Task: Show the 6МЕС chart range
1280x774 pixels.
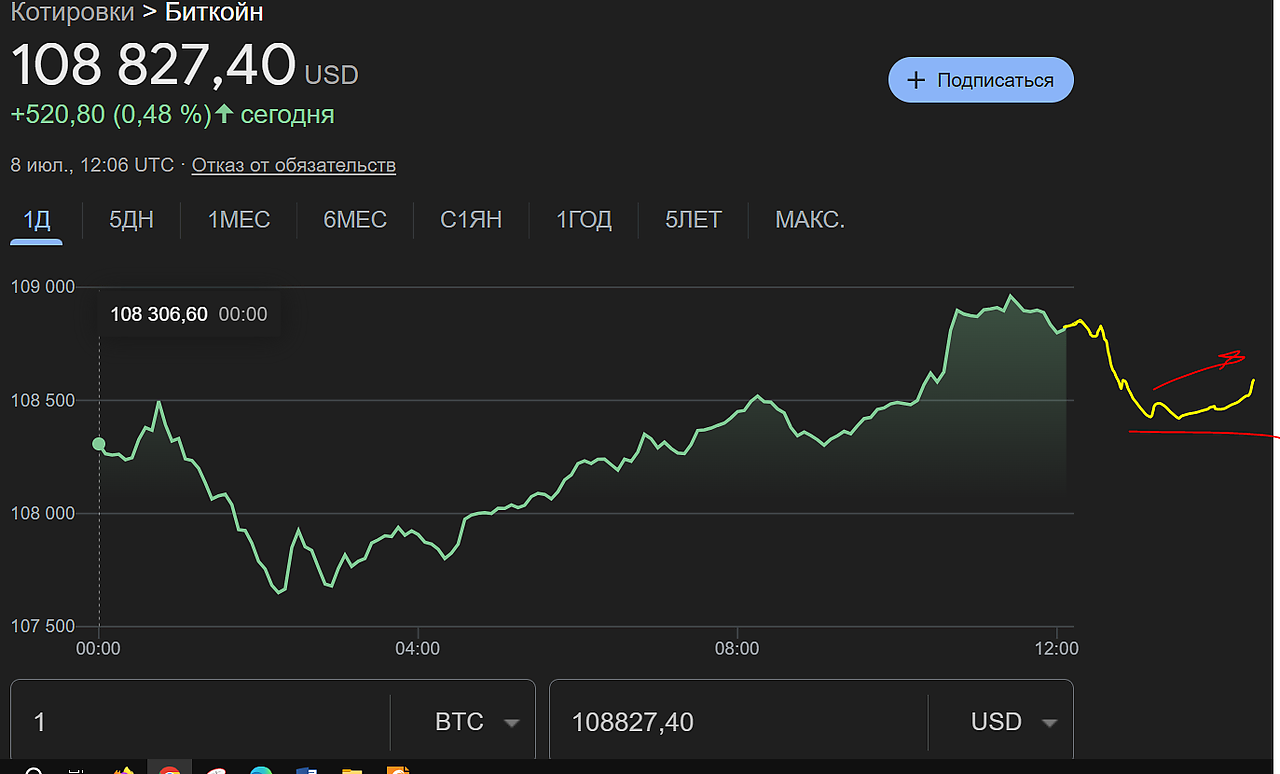Action: point(355,219)
